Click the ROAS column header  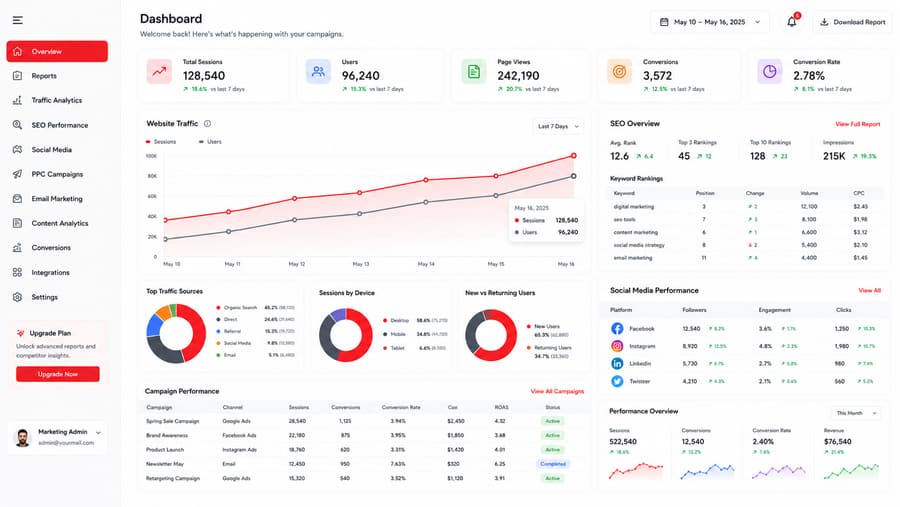coord(501,407)
